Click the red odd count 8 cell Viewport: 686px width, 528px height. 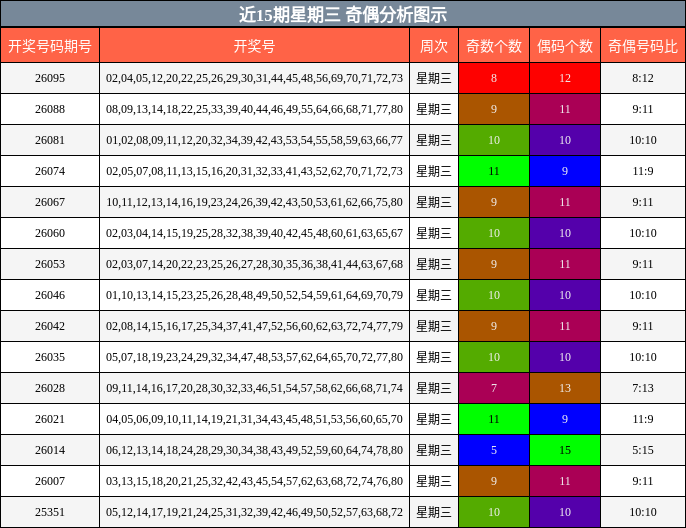494,78
